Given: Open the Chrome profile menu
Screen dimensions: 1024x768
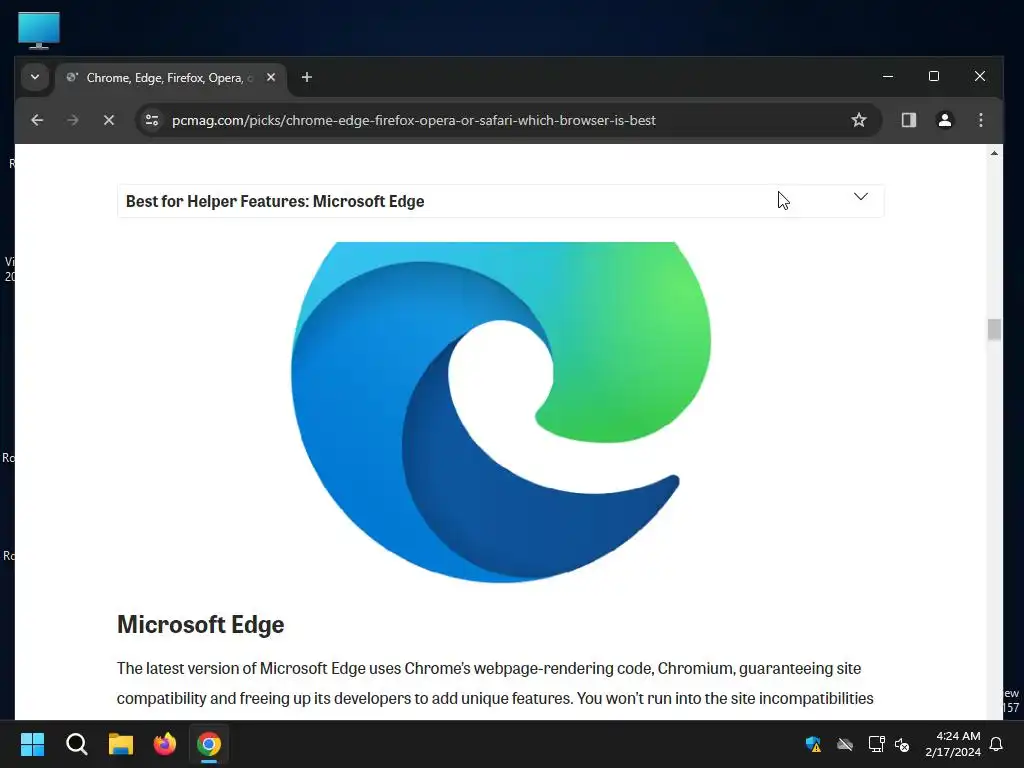Looking at the screenshot, I should point(944,120).
